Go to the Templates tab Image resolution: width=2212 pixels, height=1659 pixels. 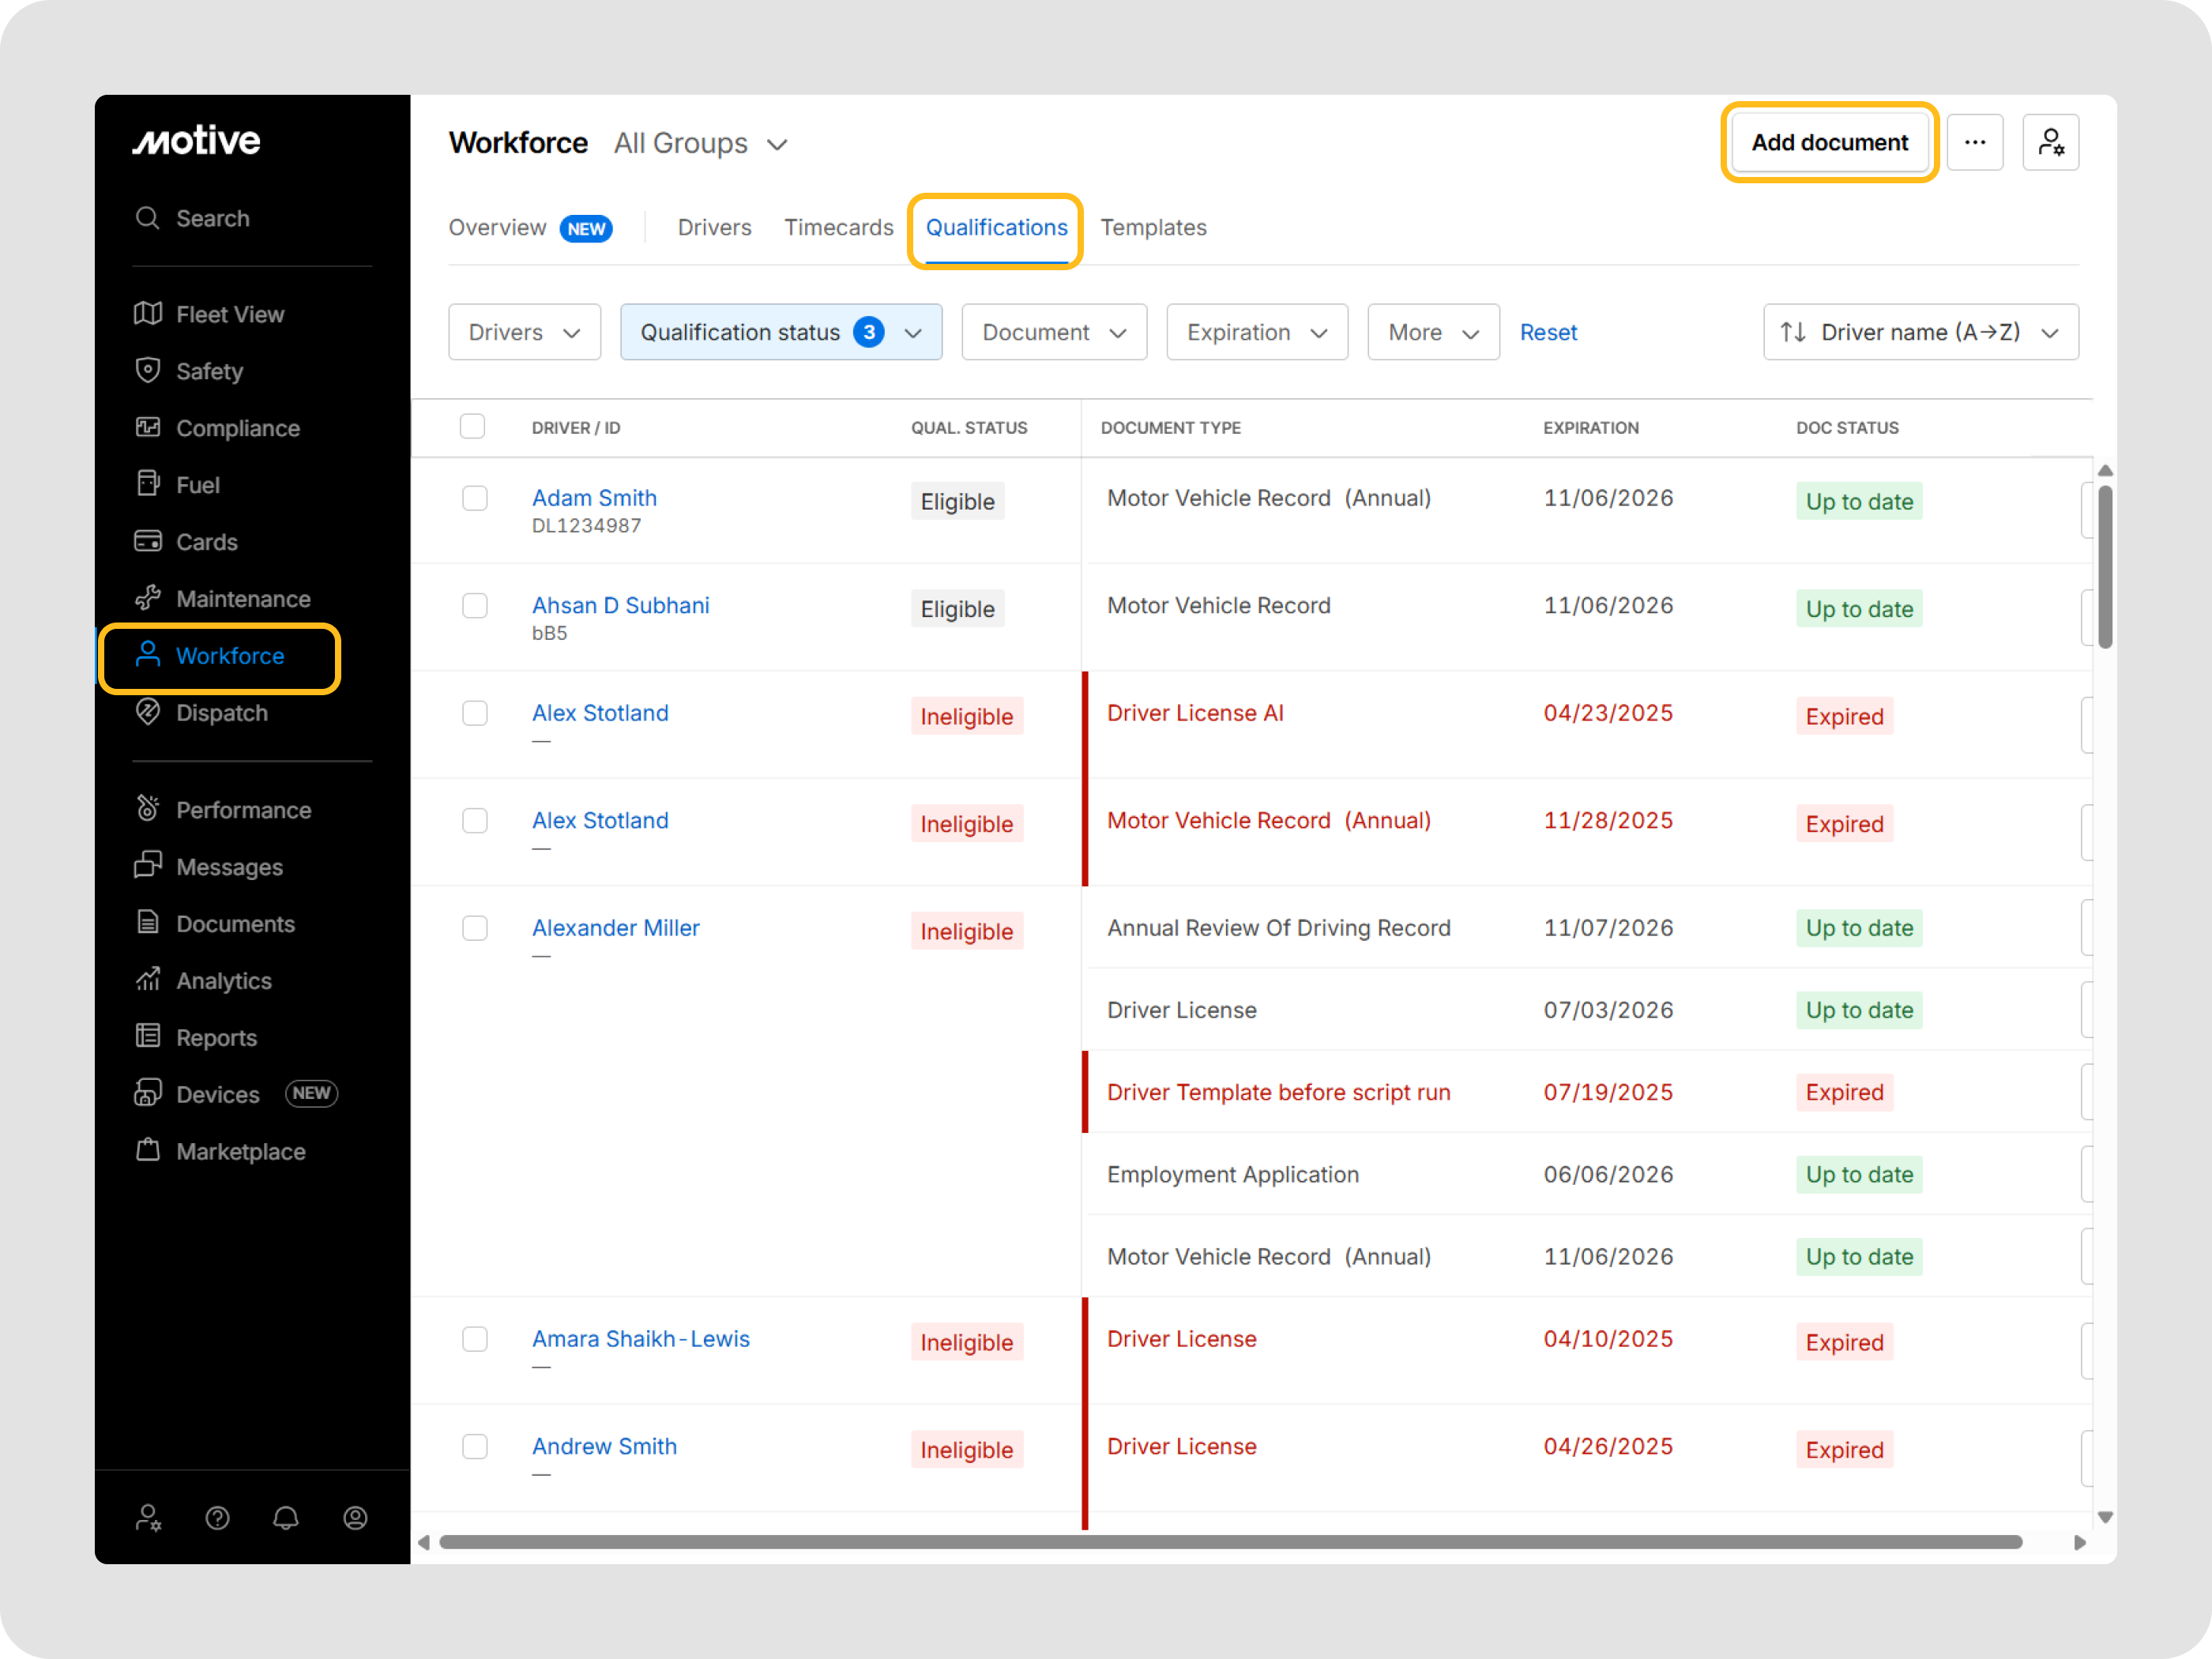[x=1153, y=228]
